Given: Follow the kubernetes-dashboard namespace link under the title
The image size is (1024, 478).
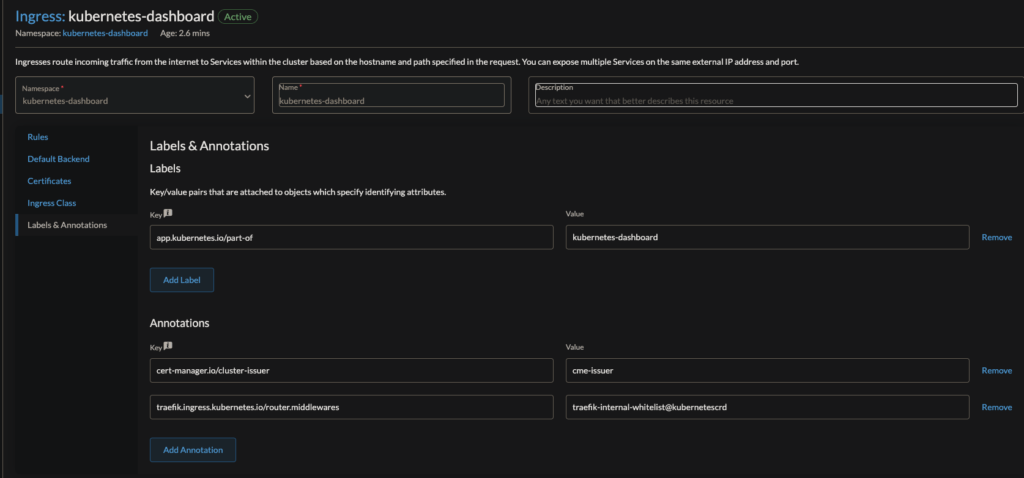Looking at the screenshot, I should coord(106,33).
